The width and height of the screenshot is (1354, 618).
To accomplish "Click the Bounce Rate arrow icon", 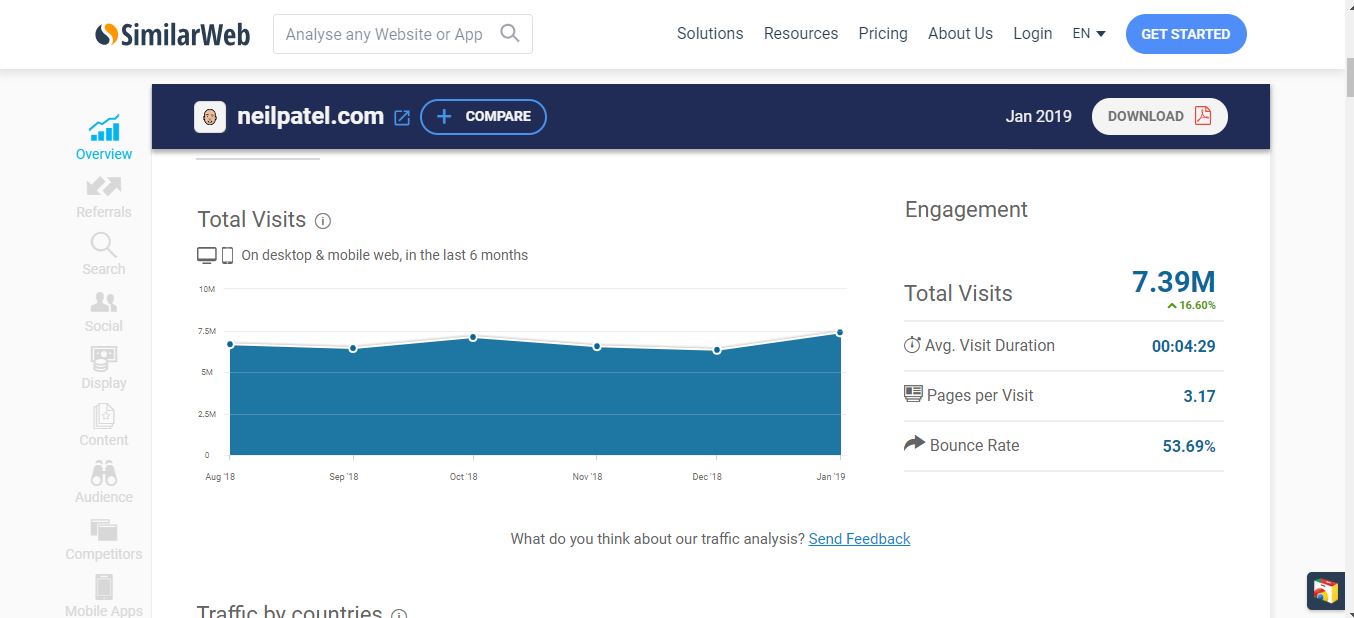I will coord(914,443).
